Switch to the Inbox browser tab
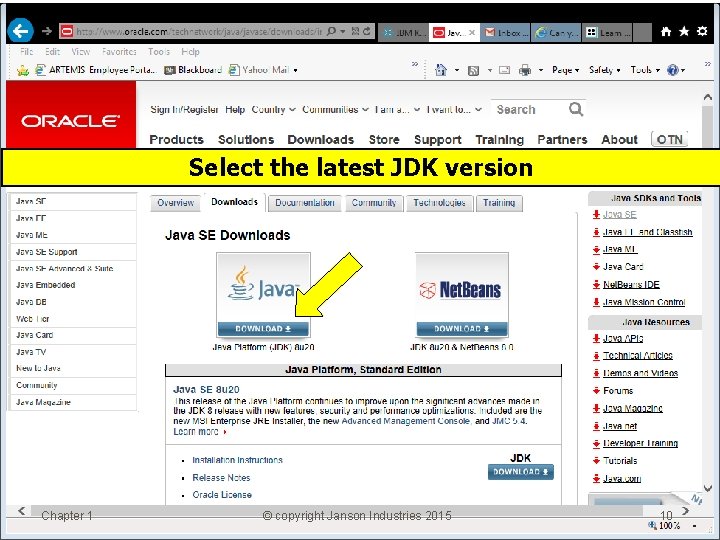This screenshot has width=720, height=540. [x=505, y=33]
